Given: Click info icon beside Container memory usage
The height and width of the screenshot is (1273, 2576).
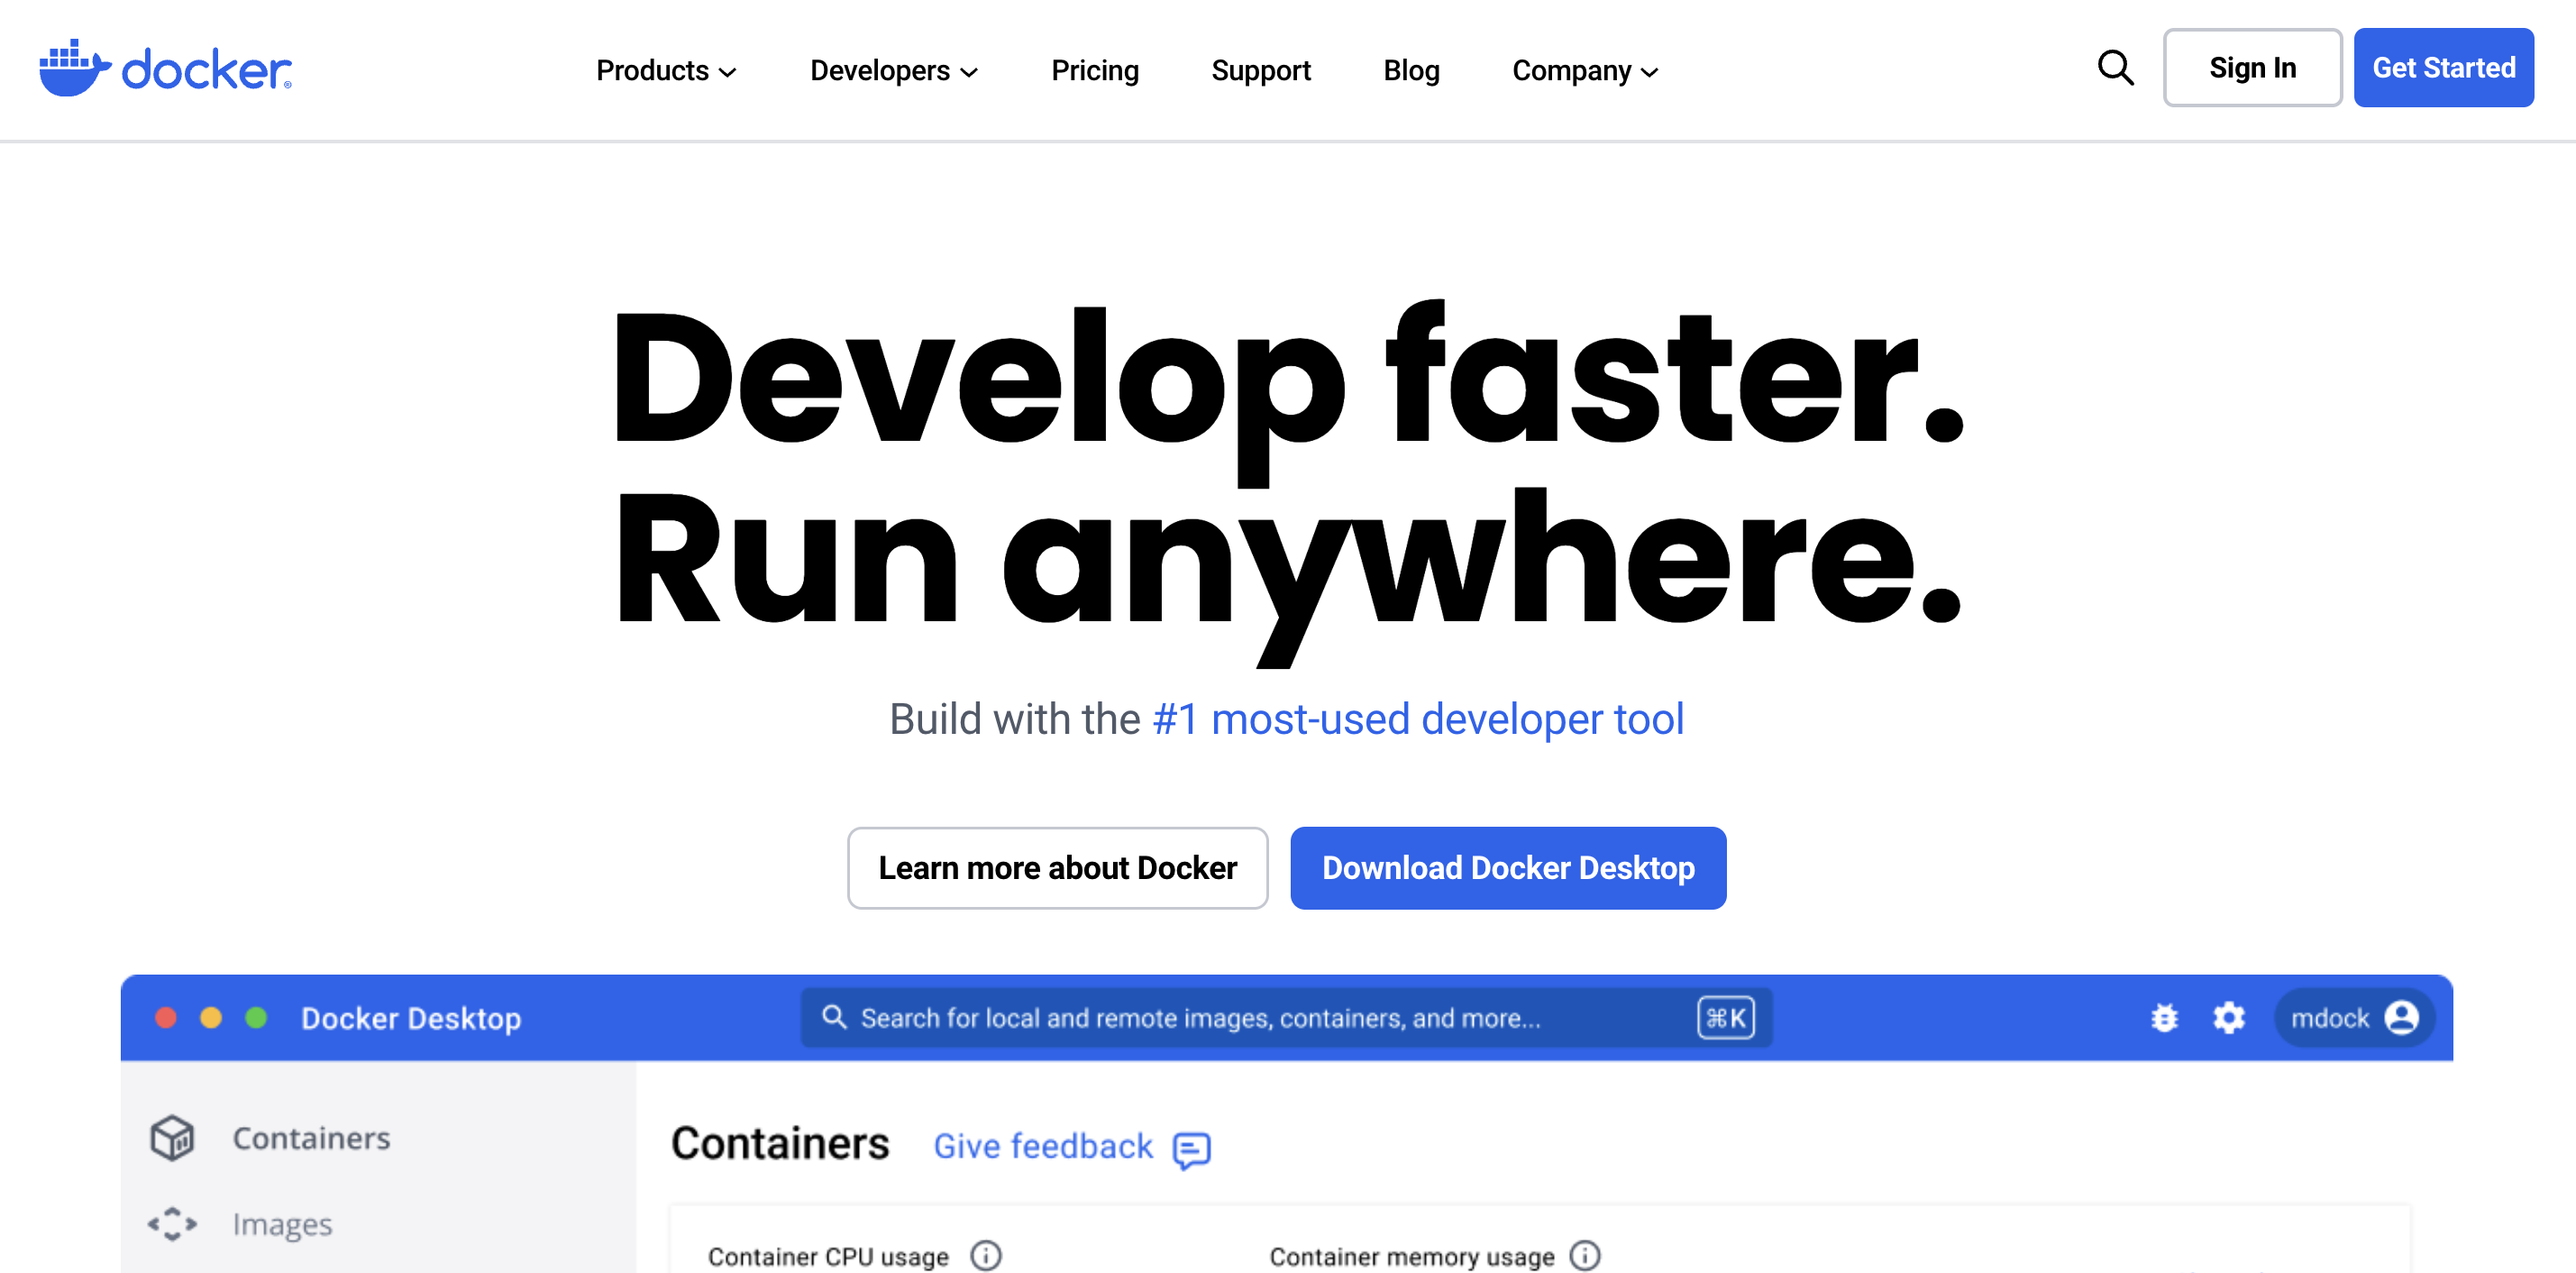Looking at the screenshot, I should click(x=1585, y=1255).
